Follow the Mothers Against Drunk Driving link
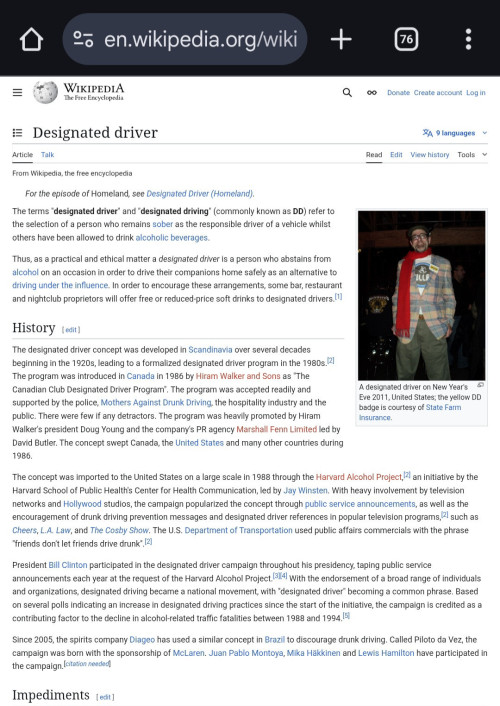This screenshot has width=500, height=706. [x=156, y=403]
